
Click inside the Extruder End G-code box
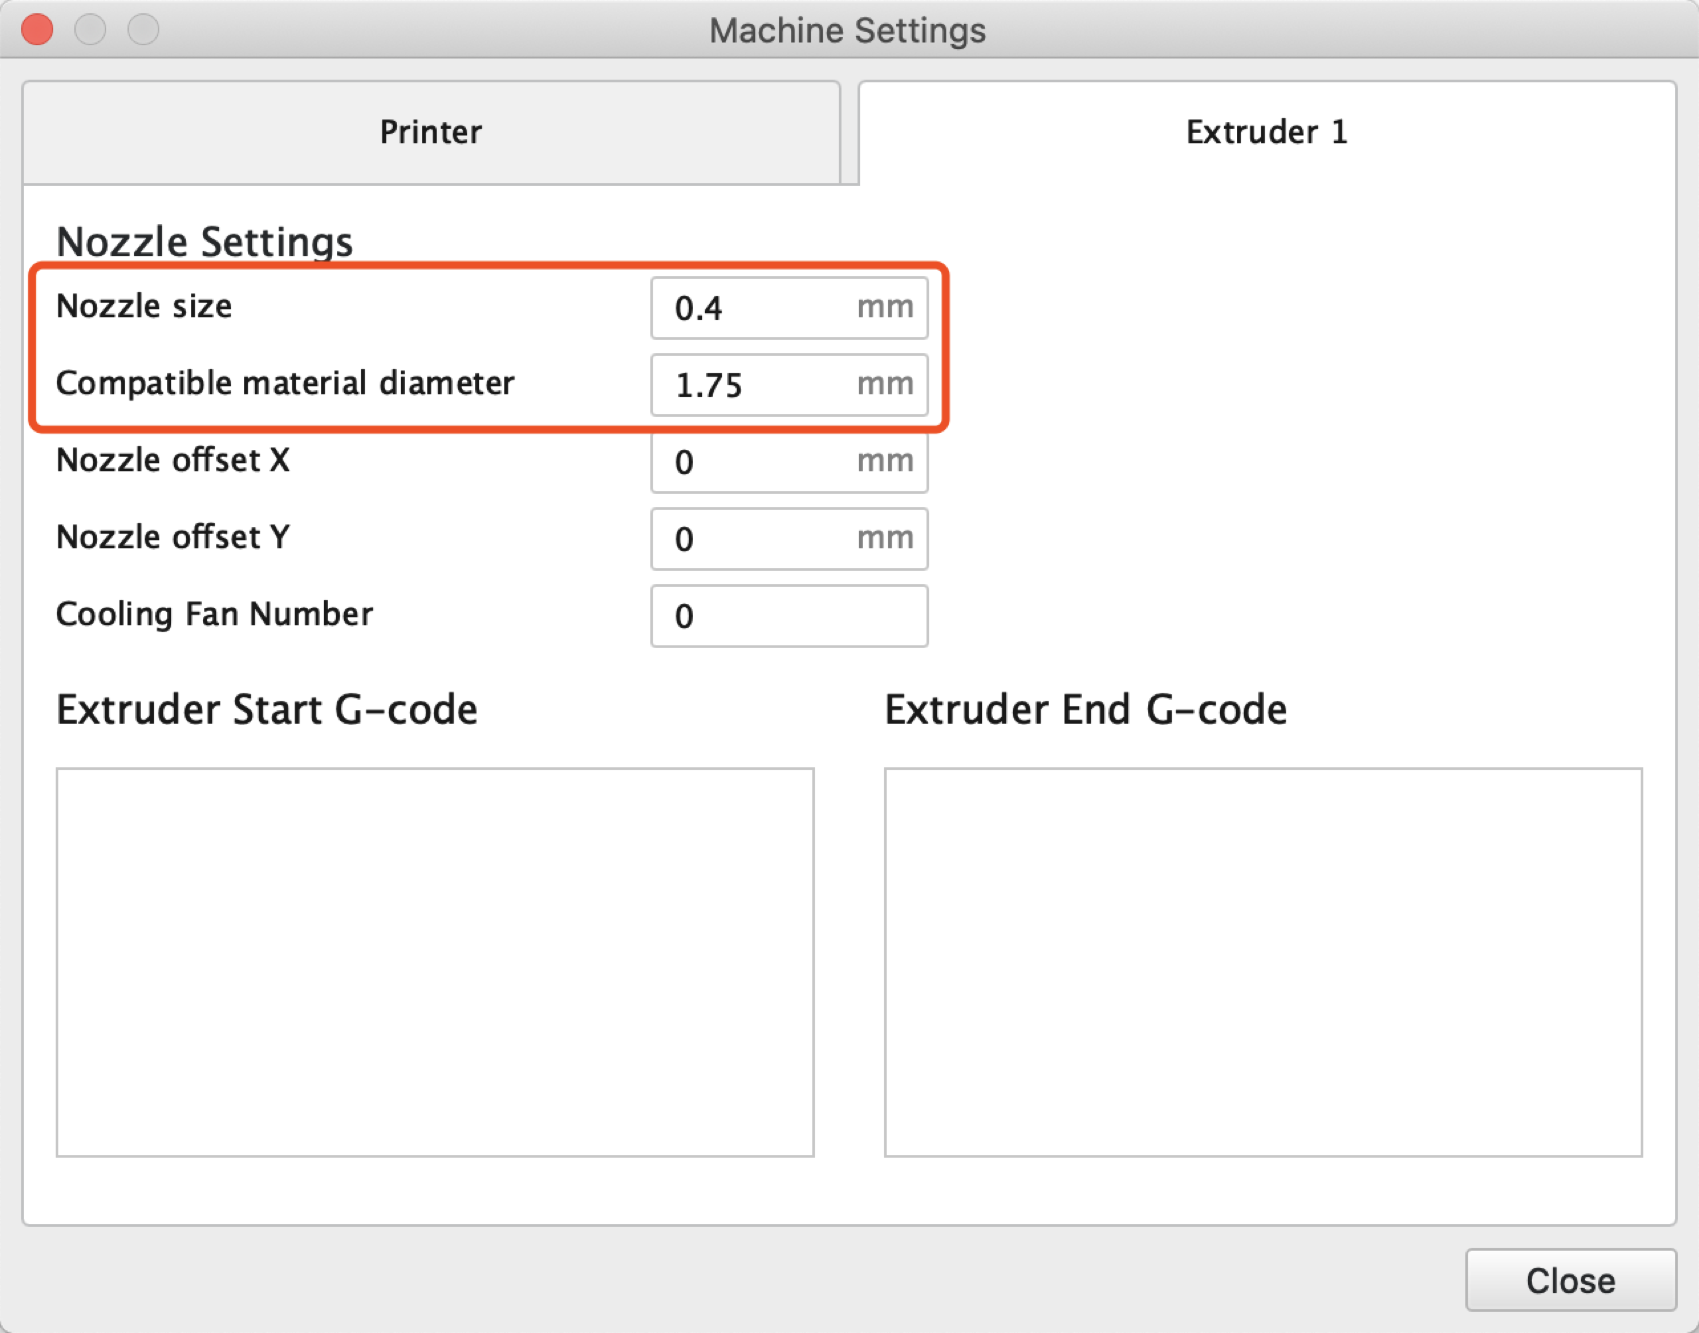pos(1263,962)
